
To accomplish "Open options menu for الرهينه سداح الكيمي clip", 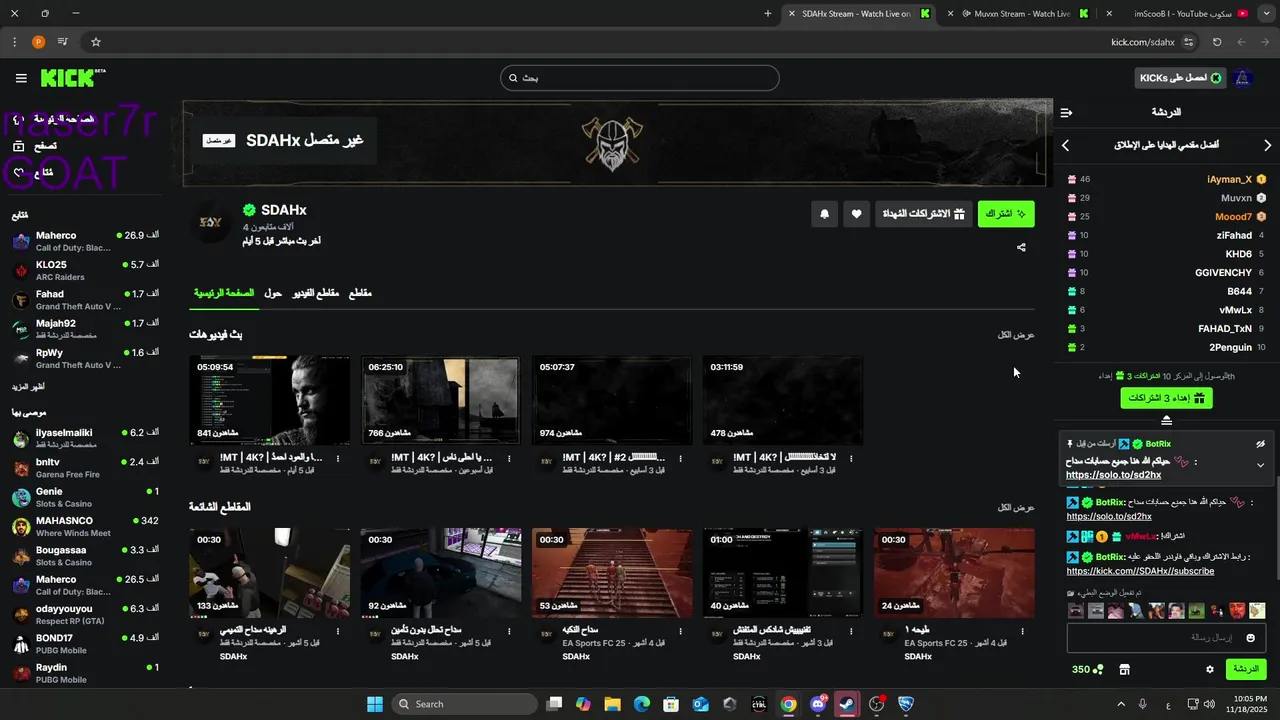I will click(338, 631).
